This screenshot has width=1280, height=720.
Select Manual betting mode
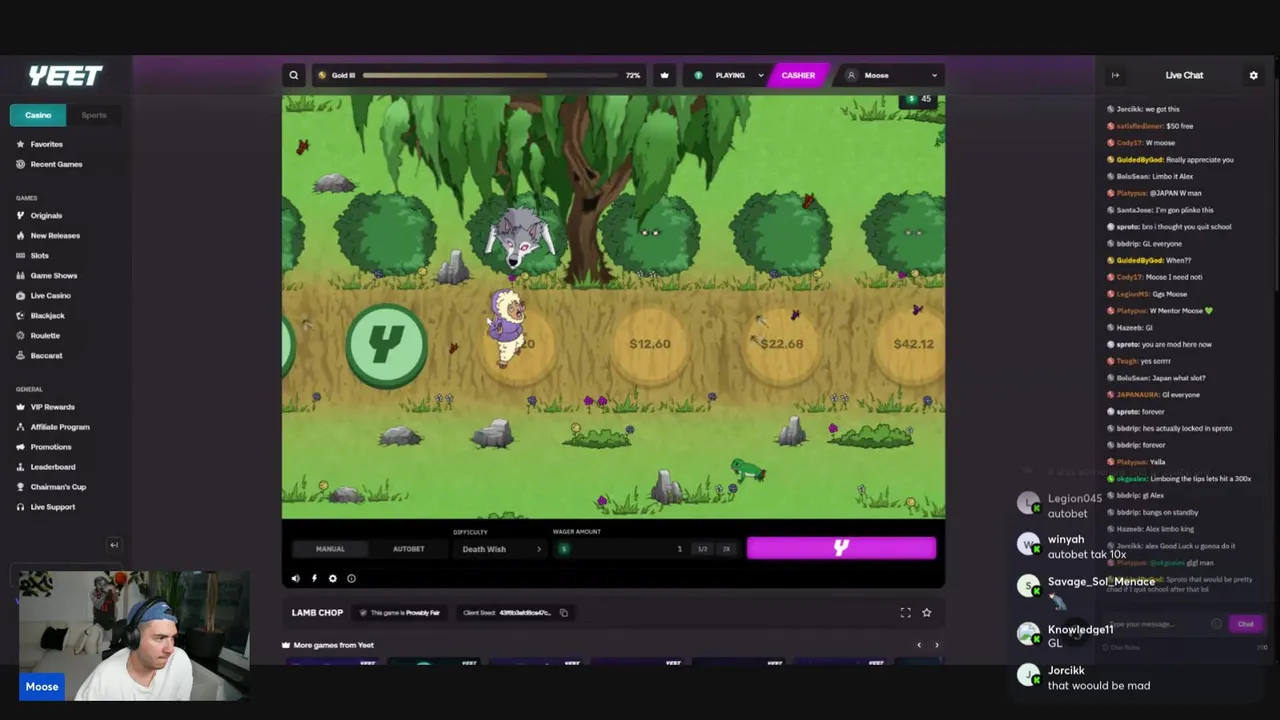330,549
